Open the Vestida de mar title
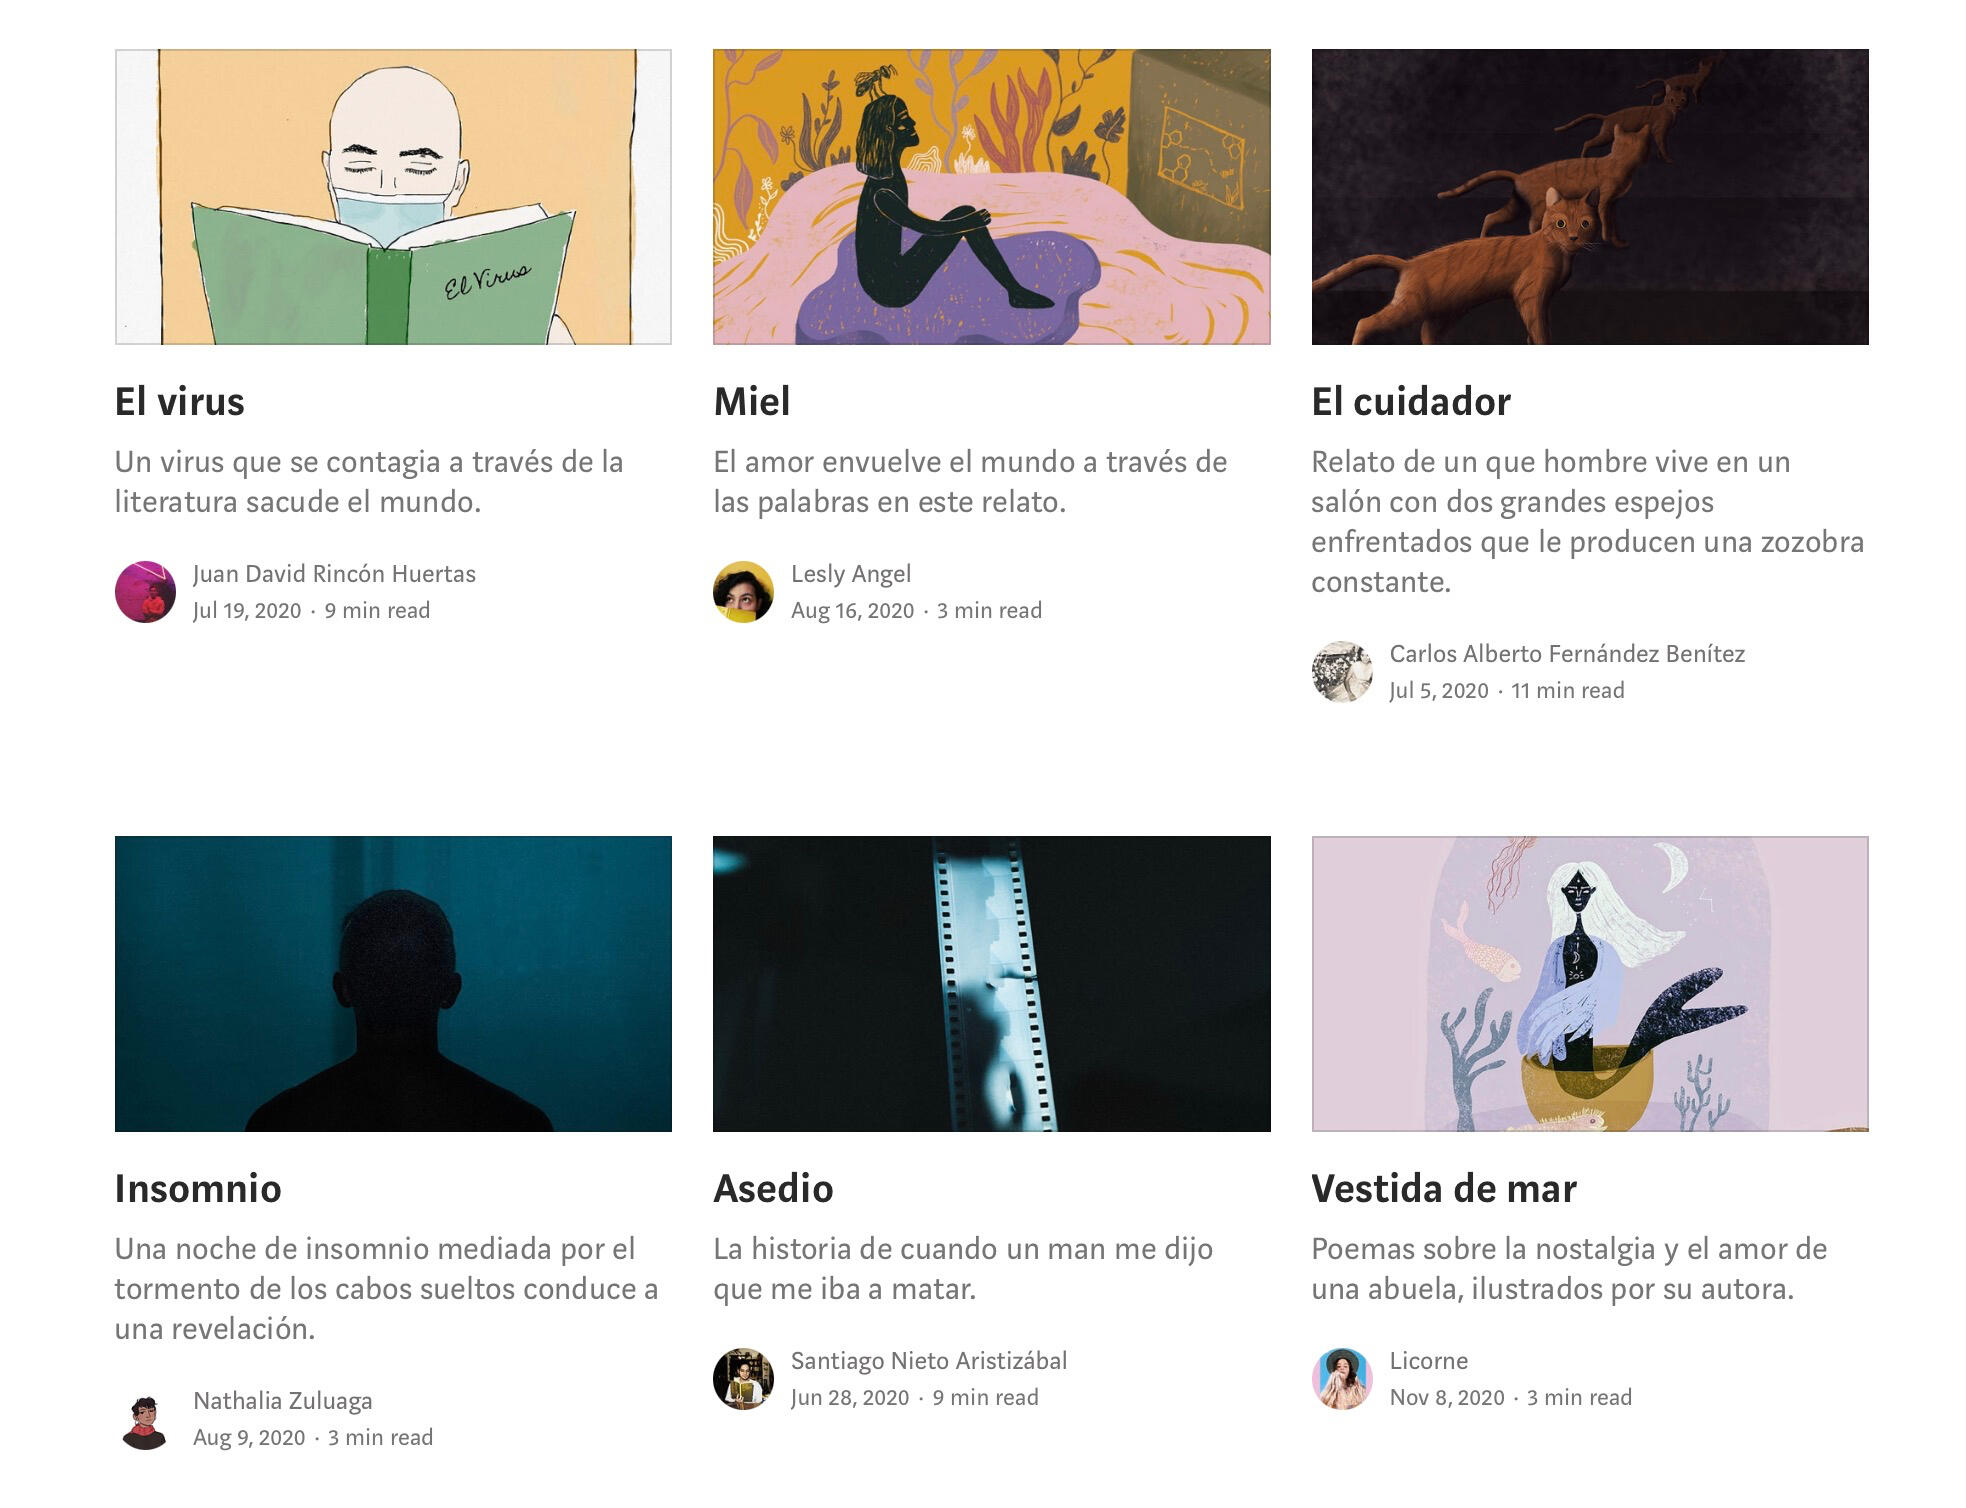Screen dimensions: 1966x1508 pos(1444,1189)
